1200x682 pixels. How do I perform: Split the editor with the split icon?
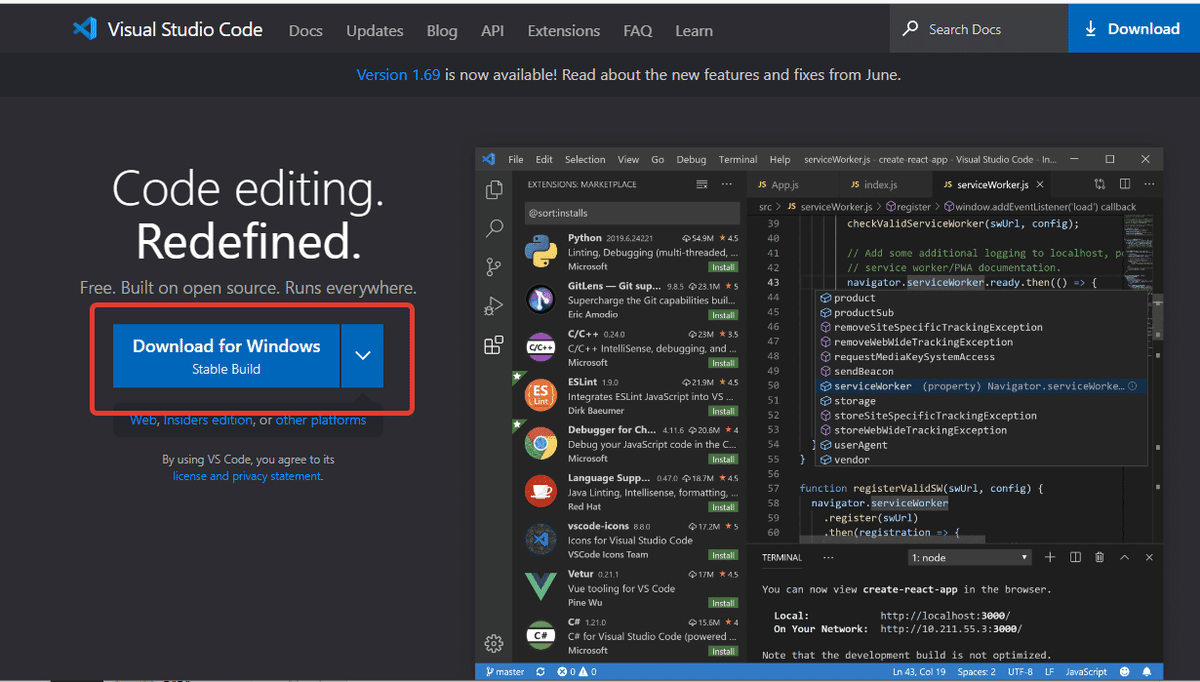(1125, 184)
